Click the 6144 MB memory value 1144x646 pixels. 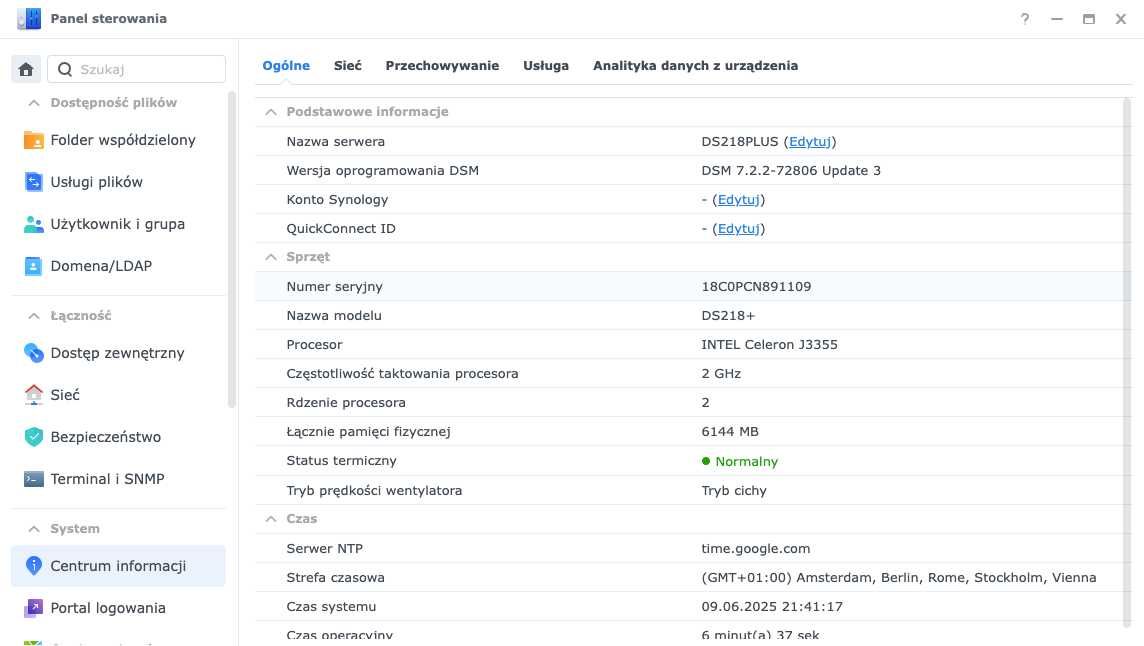tap(730, 432)
